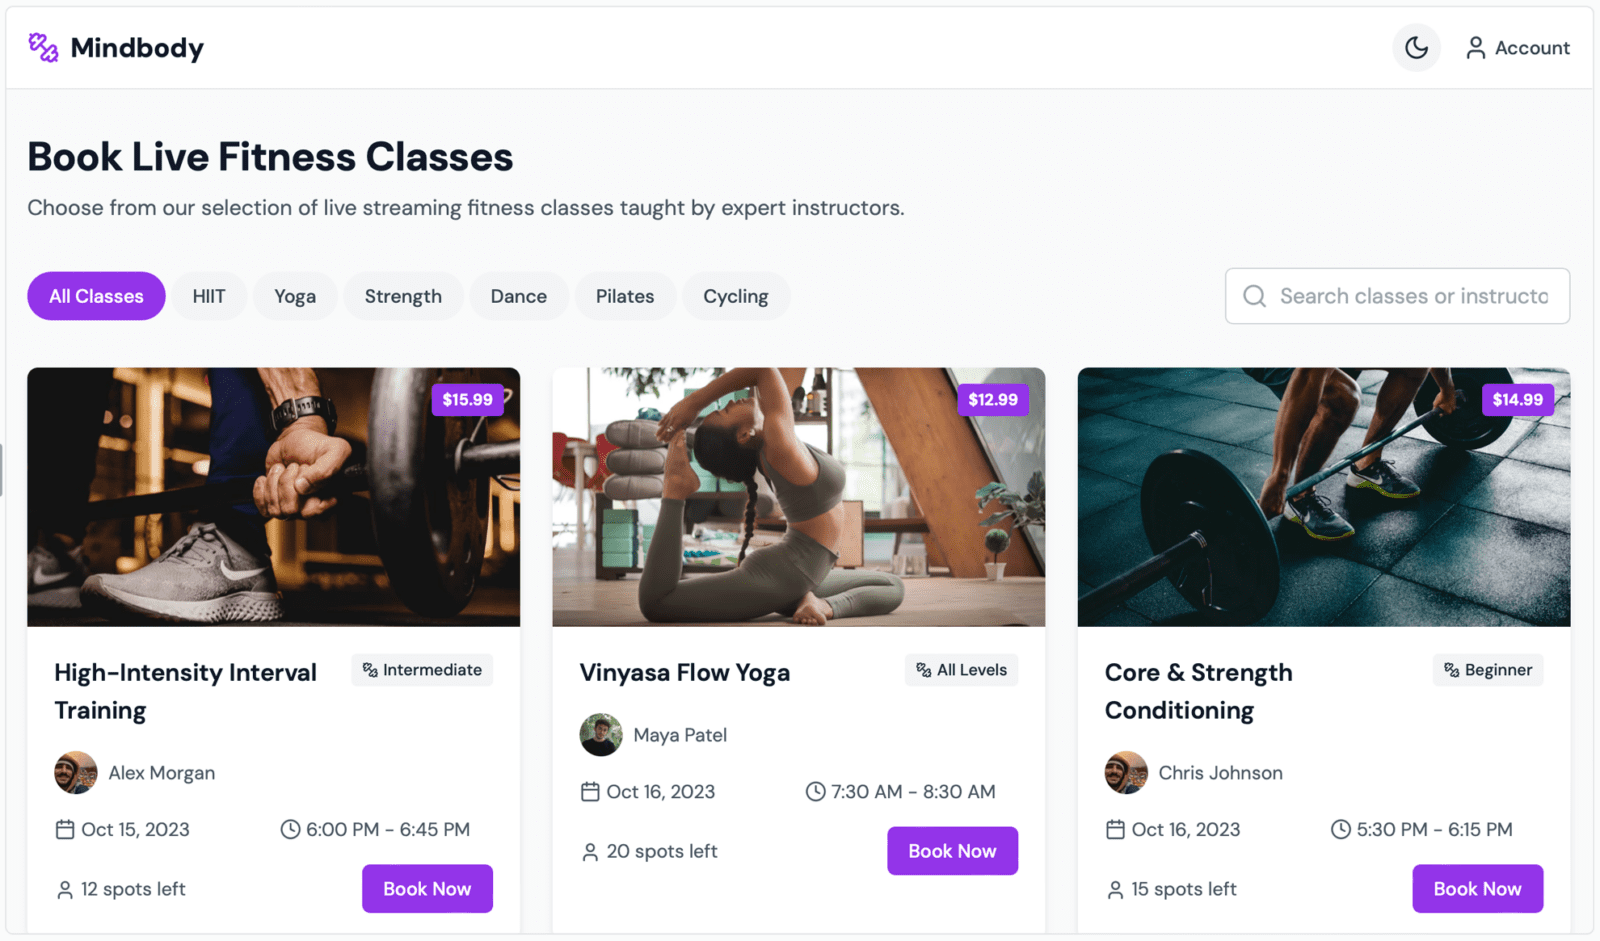
Task: Click calendar icon beside Oct 15, 2023
Action: 65,829
